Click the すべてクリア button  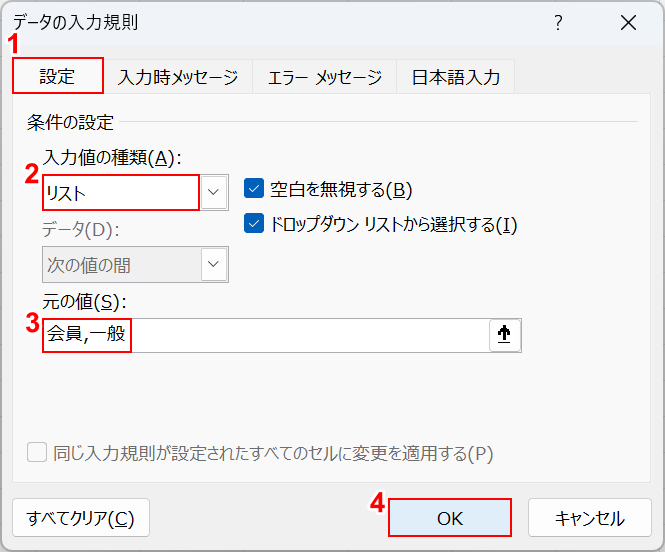(81, 518)
